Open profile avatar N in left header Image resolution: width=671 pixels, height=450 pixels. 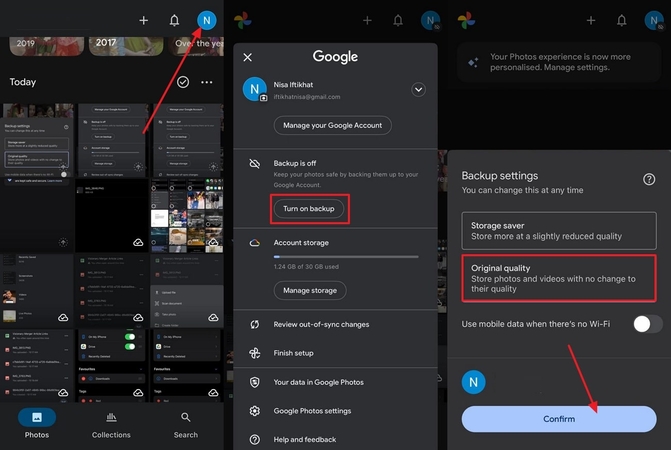click(206, 20)
